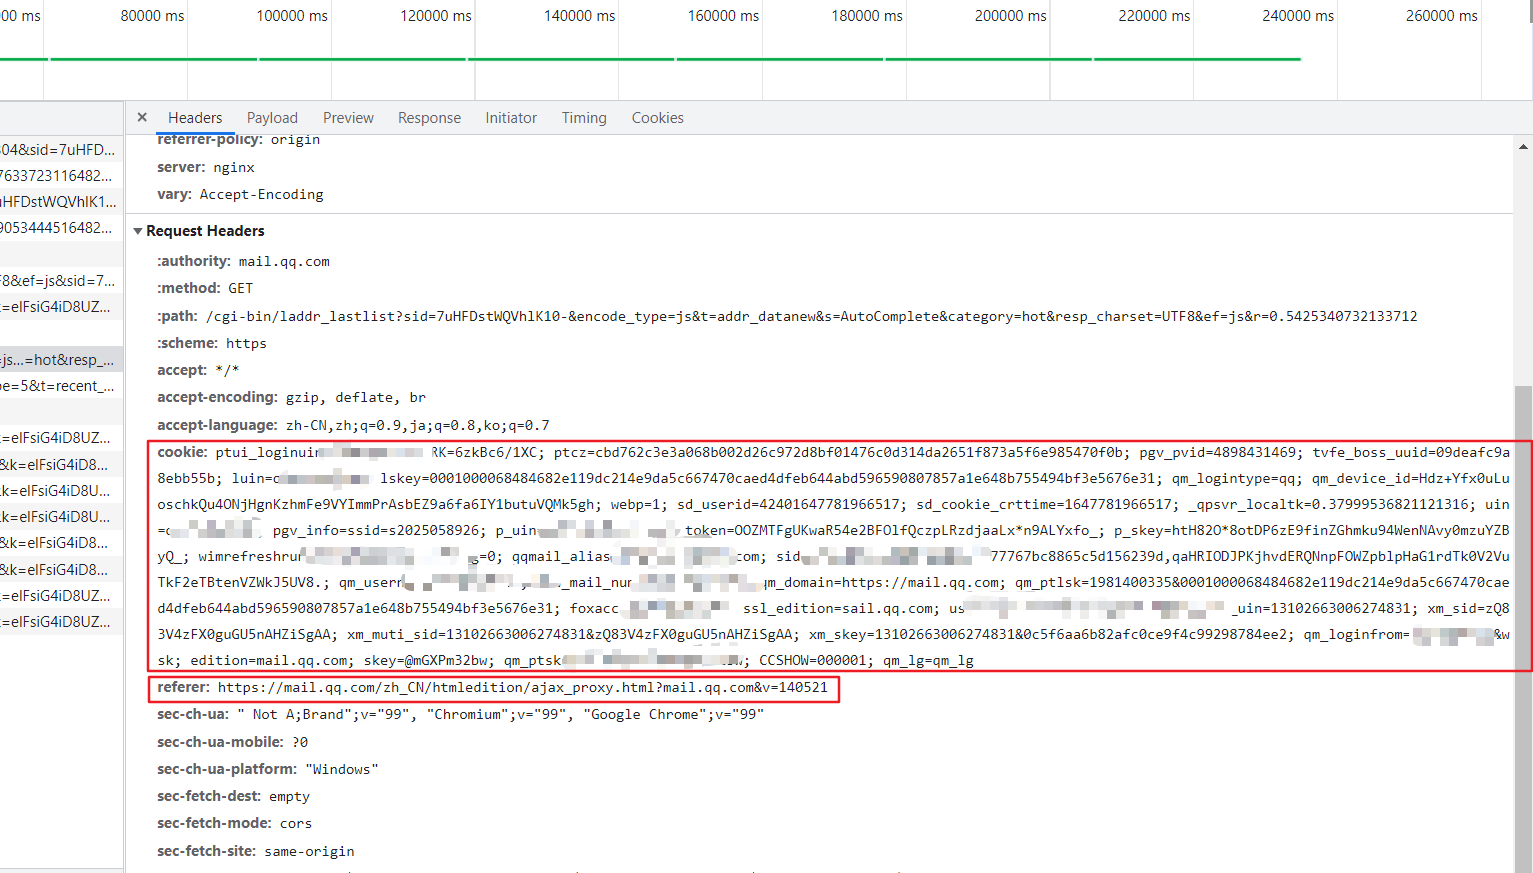The image size is (1533, 873).
Task: Collapse the Request Headers section
Action: tap(138, 231)
